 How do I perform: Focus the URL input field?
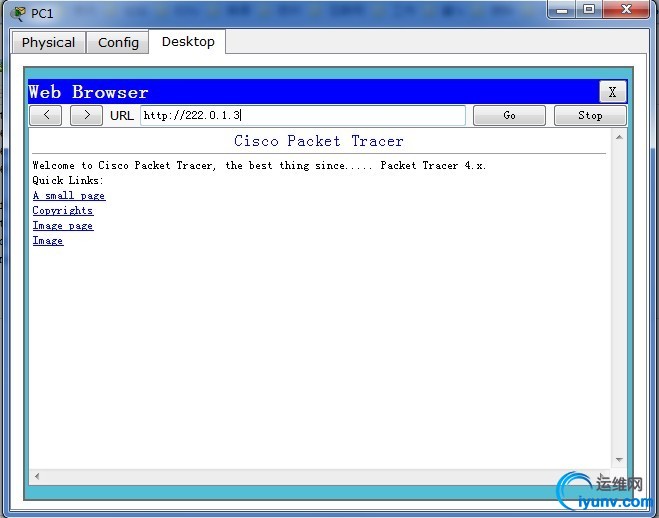tap(303, 116)
